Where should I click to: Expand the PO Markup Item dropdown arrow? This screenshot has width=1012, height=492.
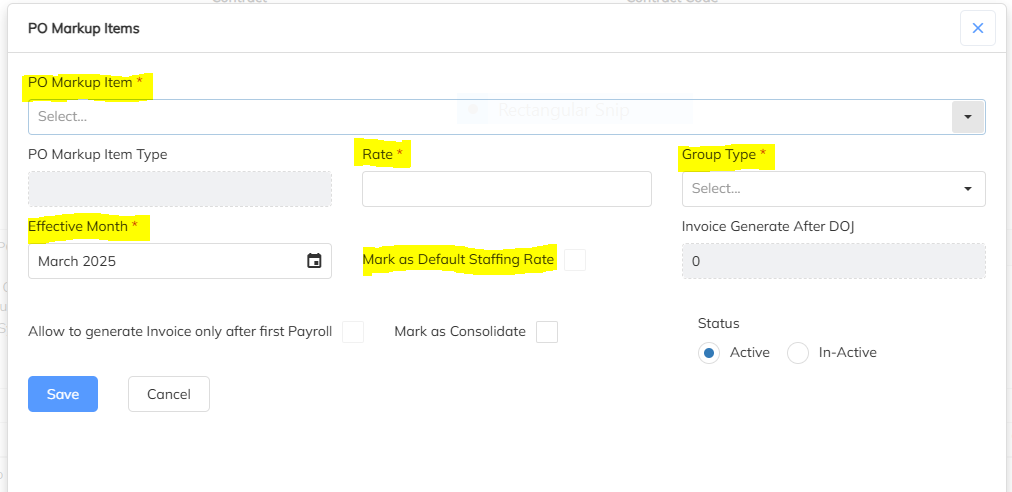967,117
